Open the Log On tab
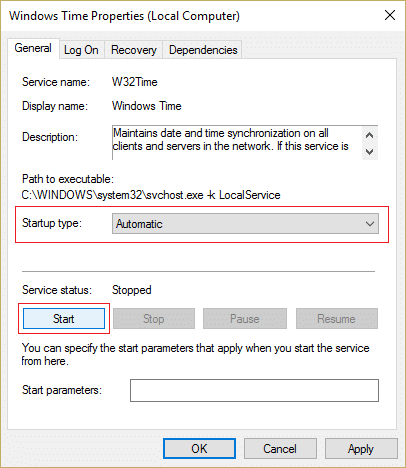The image size is (406, 468). (81, 50)
